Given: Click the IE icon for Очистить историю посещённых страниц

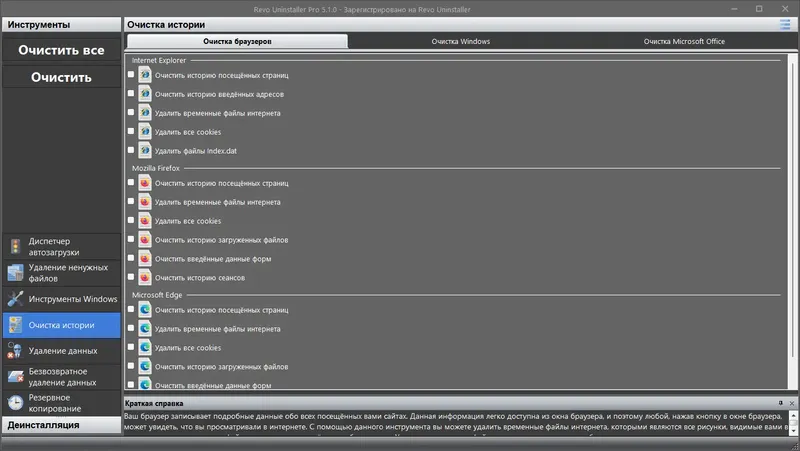Looking at the screenshot, I should pyautogui.click(x=145, y=75).
